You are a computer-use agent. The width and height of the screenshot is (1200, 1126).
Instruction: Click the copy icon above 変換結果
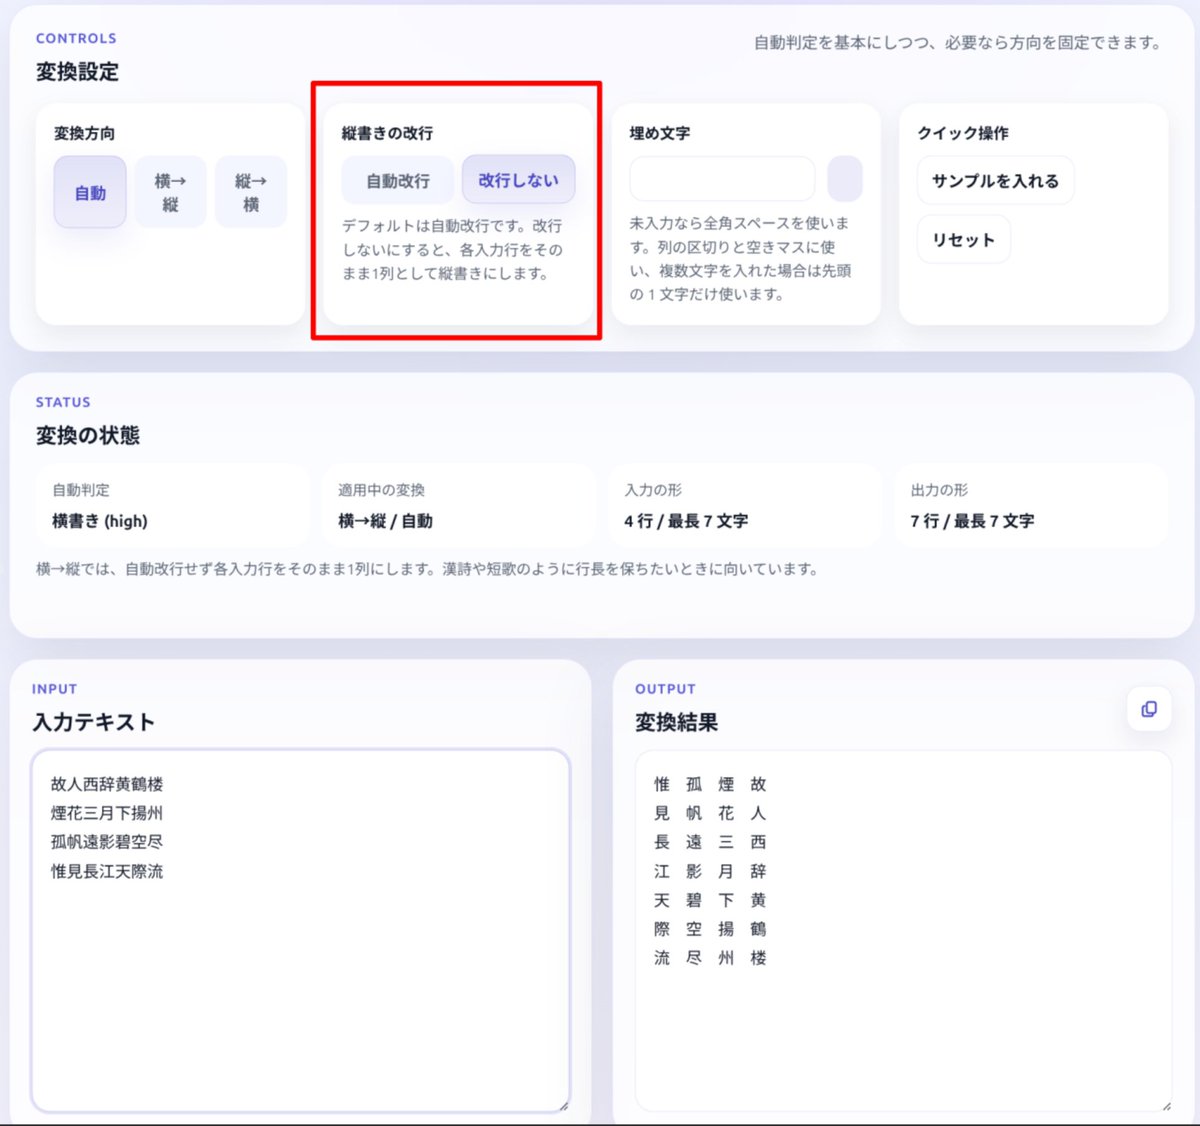click(1148, 709)
